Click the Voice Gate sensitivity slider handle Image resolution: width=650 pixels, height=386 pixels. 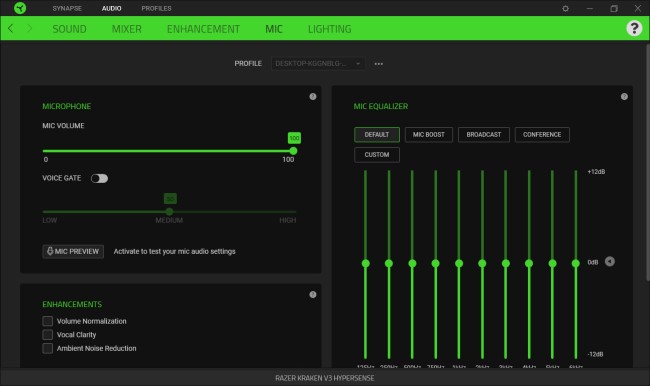170,212
